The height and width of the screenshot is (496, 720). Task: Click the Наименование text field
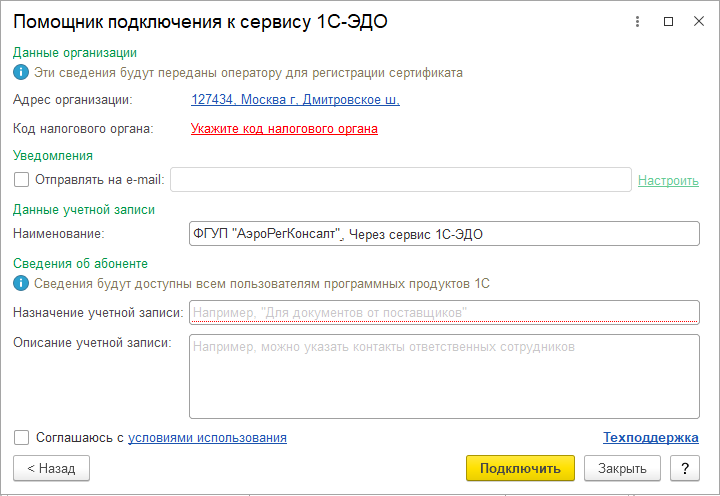tap(444, 233)
